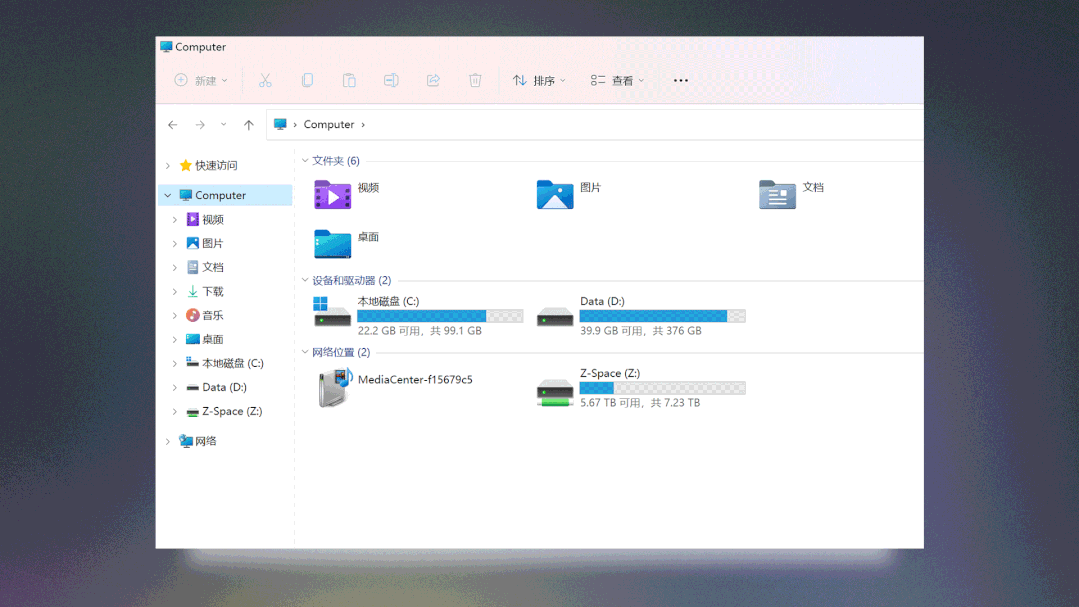
Task: Click the See more ellipsis on the toolbar
Action: point(681,80)
